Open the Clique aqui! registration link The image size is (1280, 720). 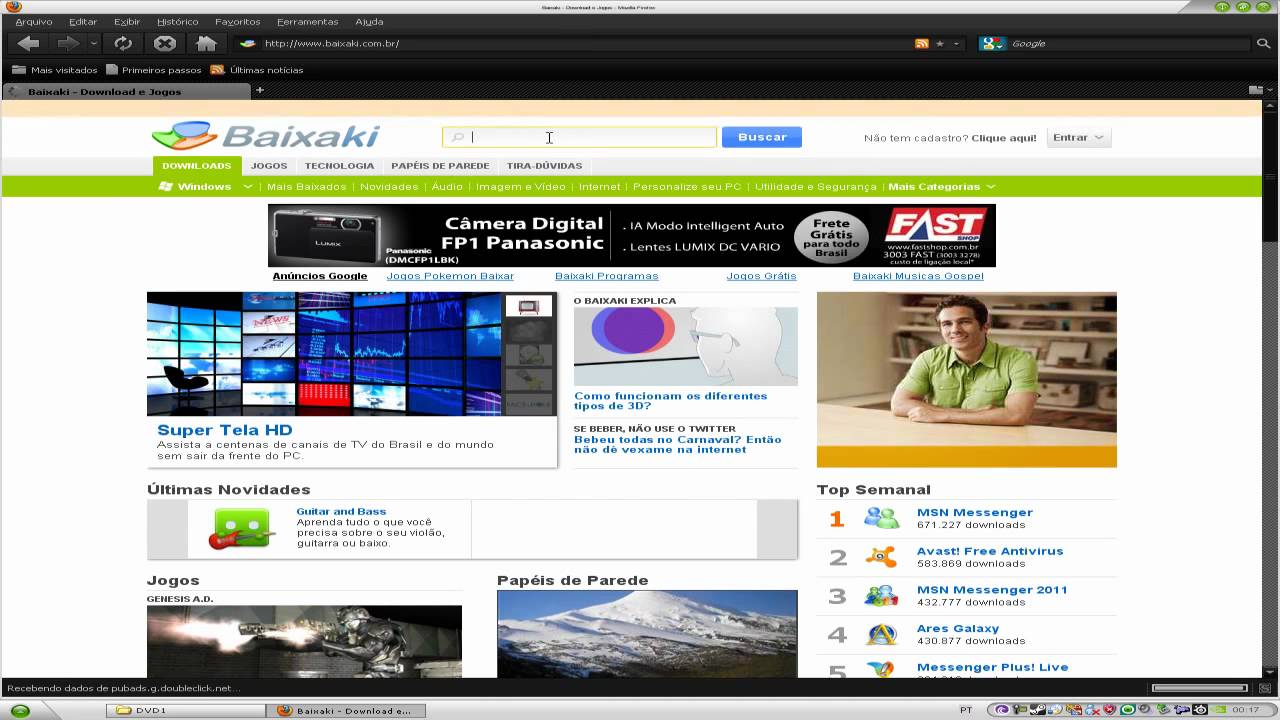pyautogui.click(x=1004, y=138)
